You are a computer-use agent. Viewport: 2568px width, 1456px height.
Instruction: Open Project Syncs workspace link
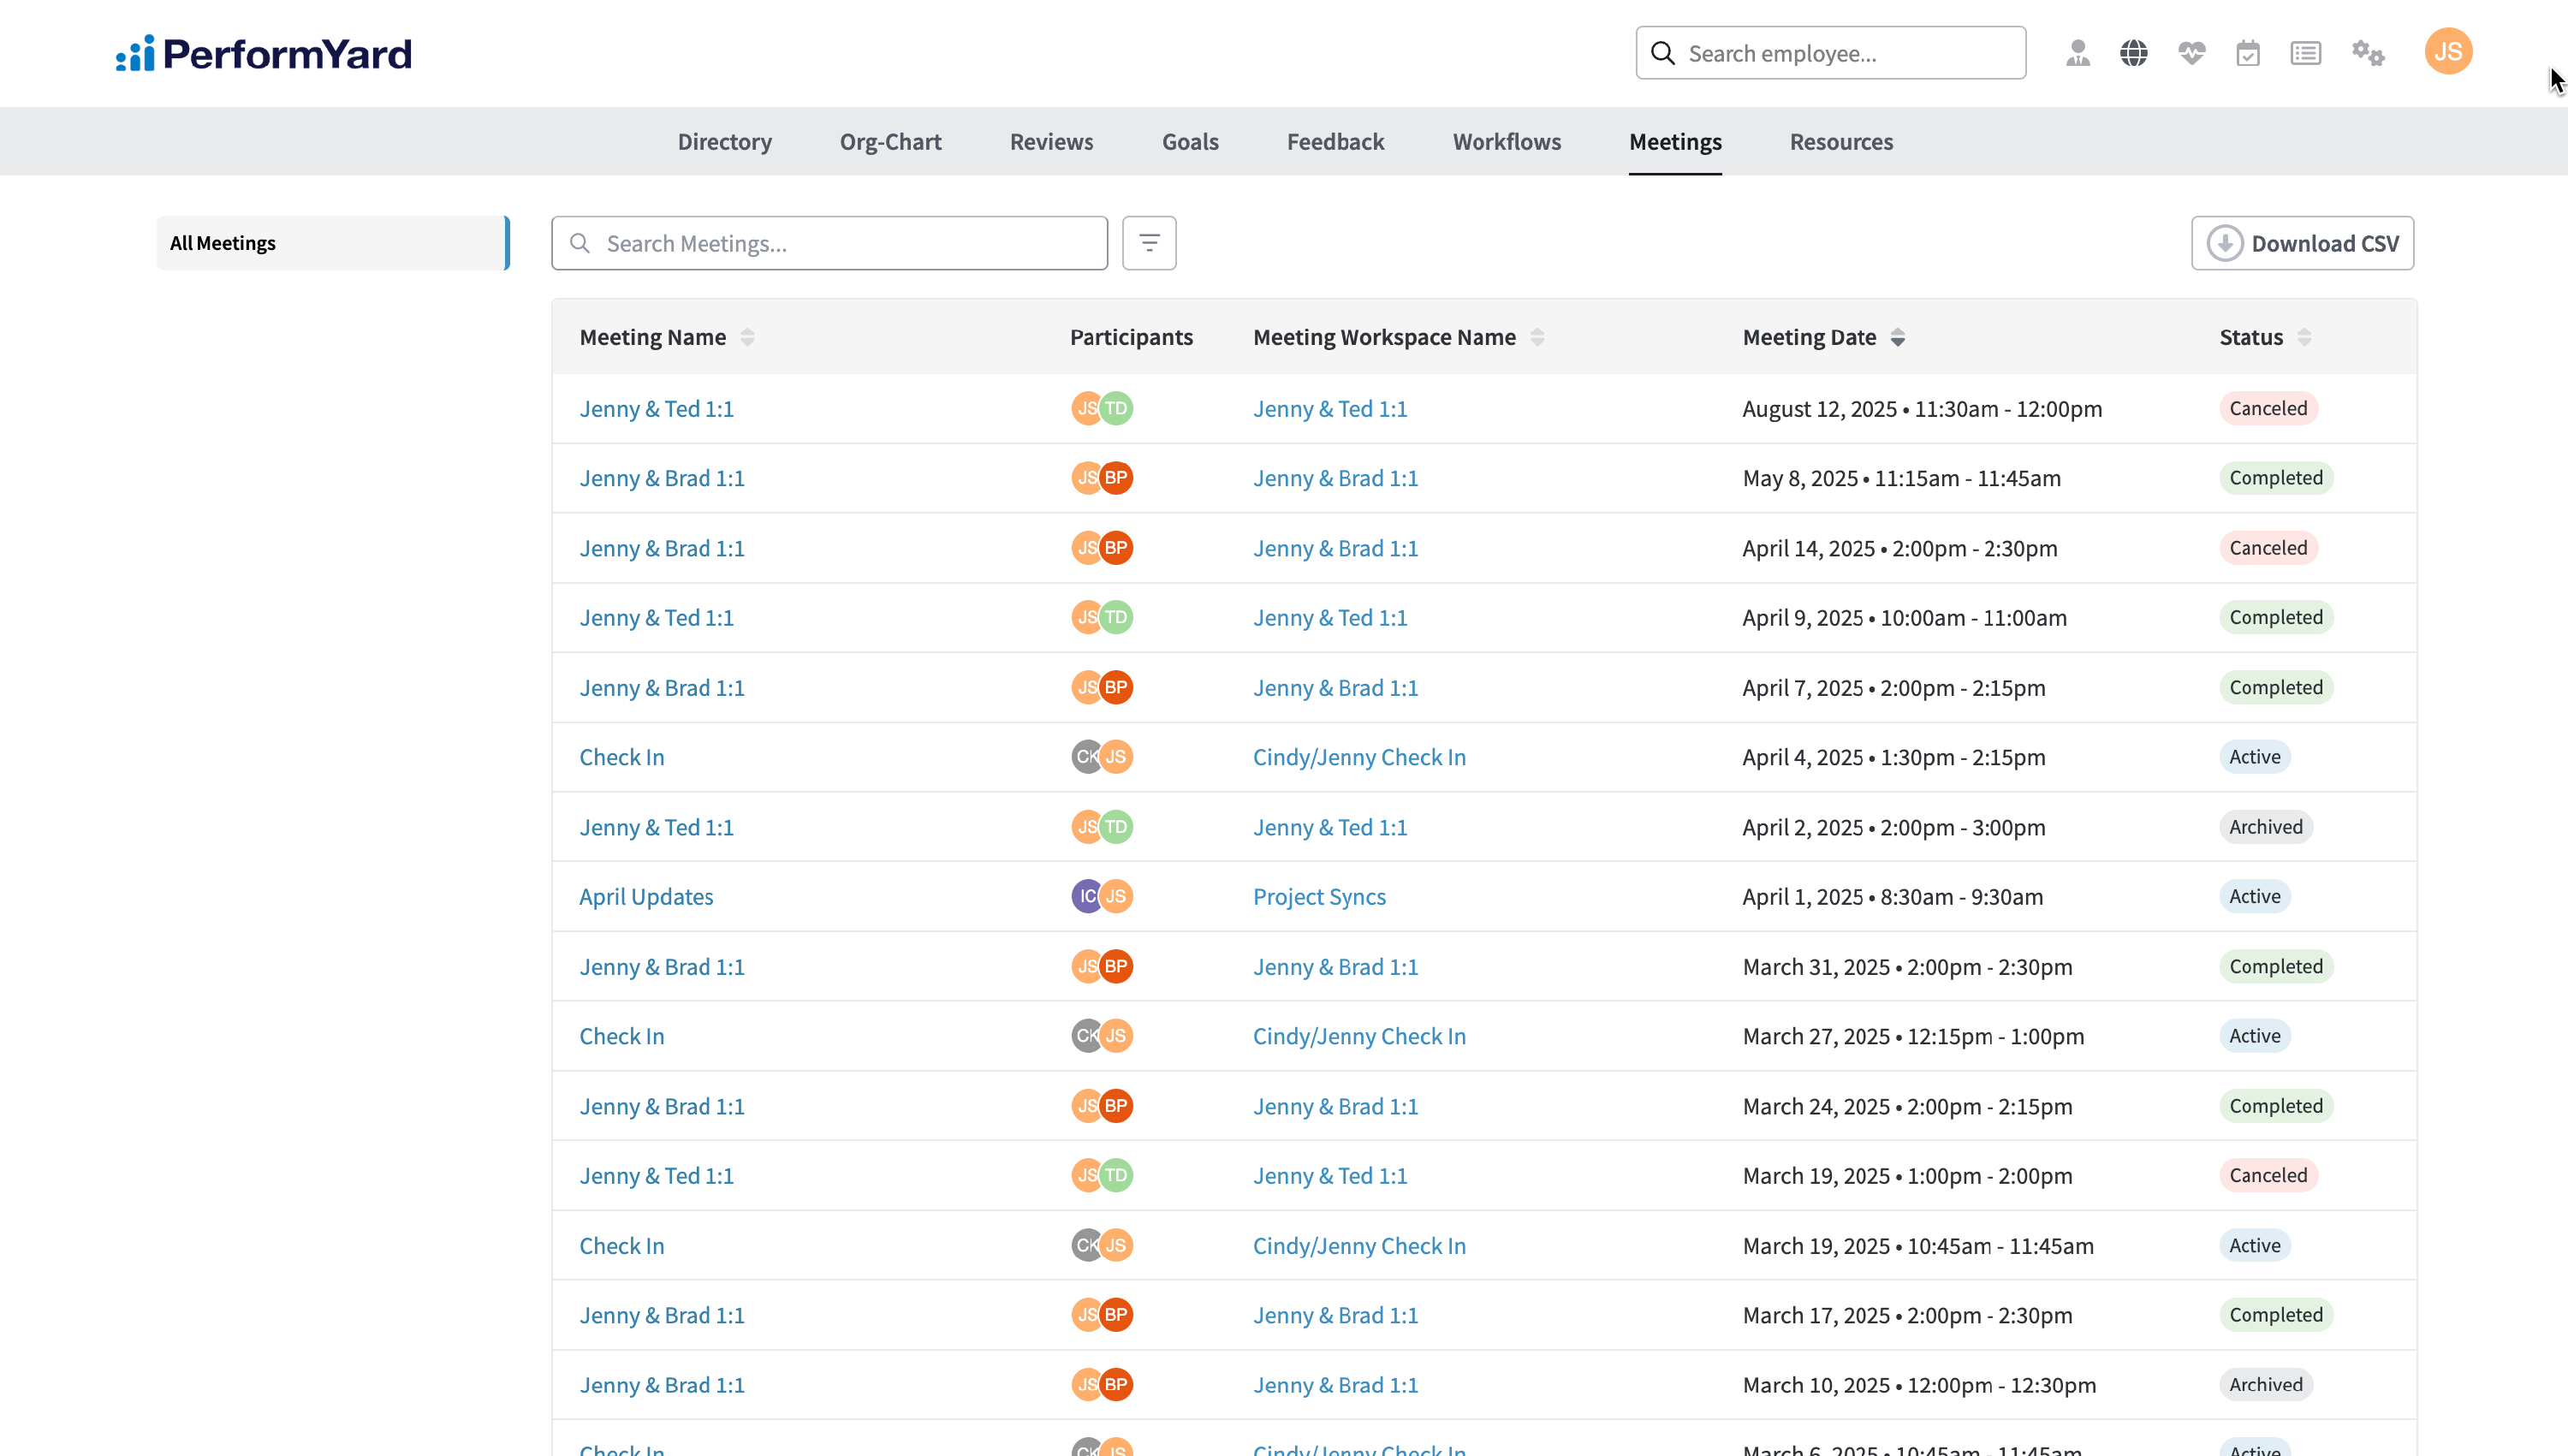tap(1319, 897)
